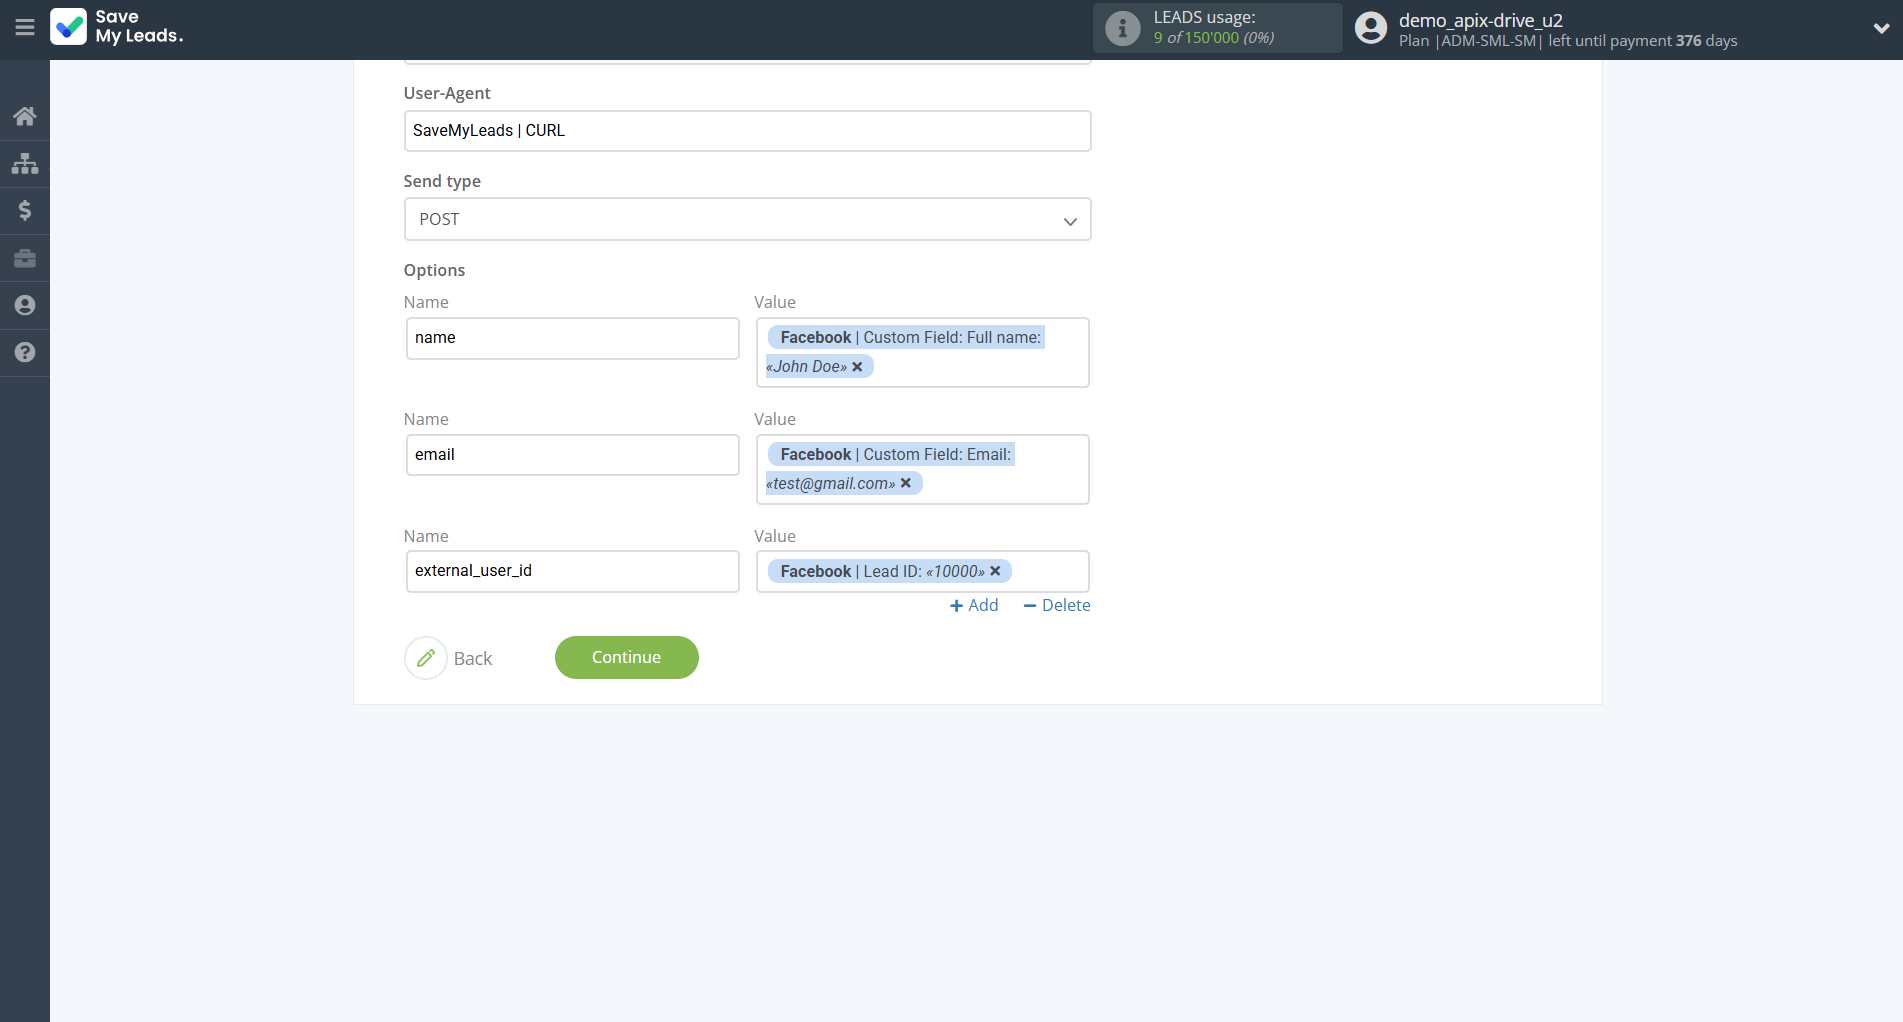Open the sidebar hamburger menu
The width and height of the screenshot is (1903, 1022).
tap(25, 27)
